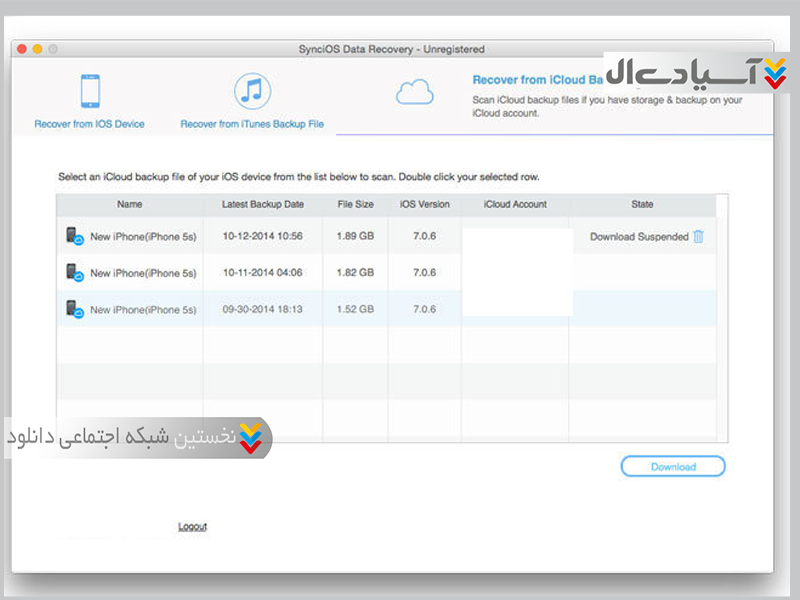Switch to Recover from iTunes Backup File
Image resolution: width=800 pixels, height=600 pixels.
(x=252, y=124)
